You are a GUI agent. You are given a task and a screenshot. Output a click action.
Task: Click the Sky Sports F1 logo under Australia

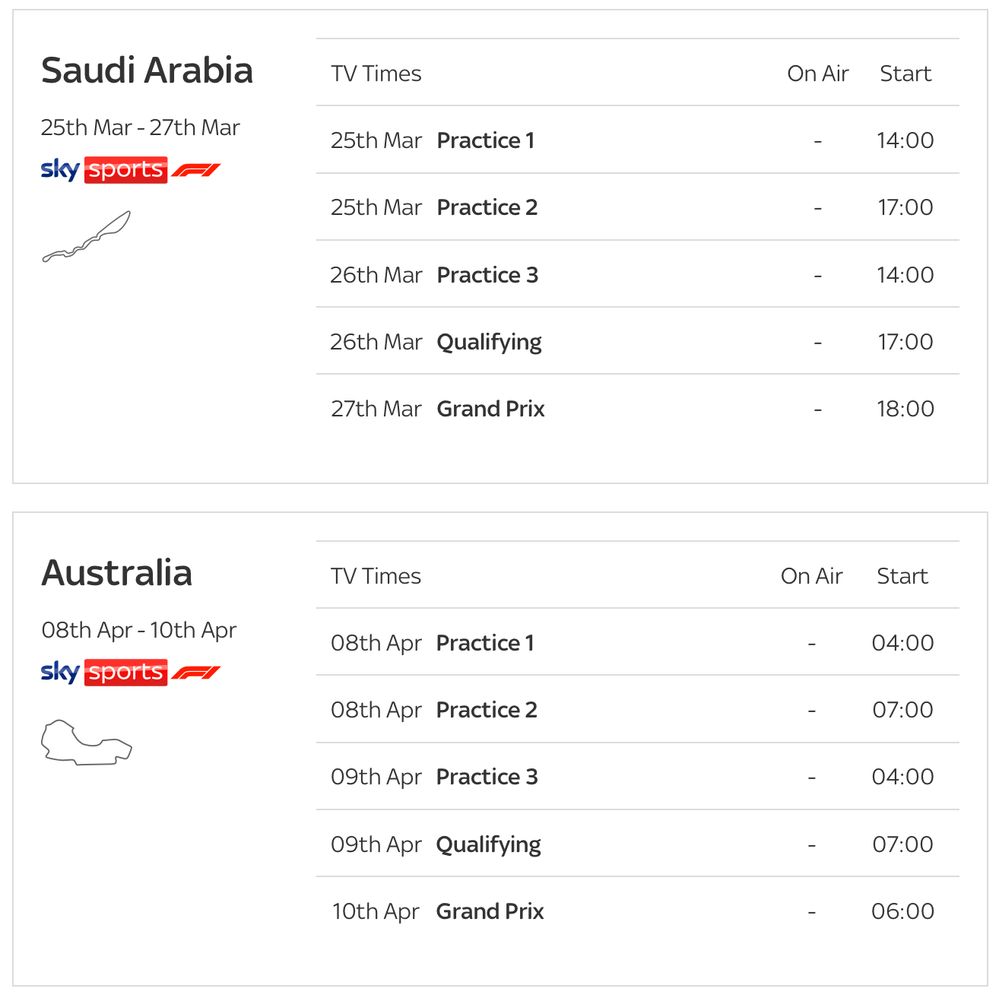click(130, 672)
